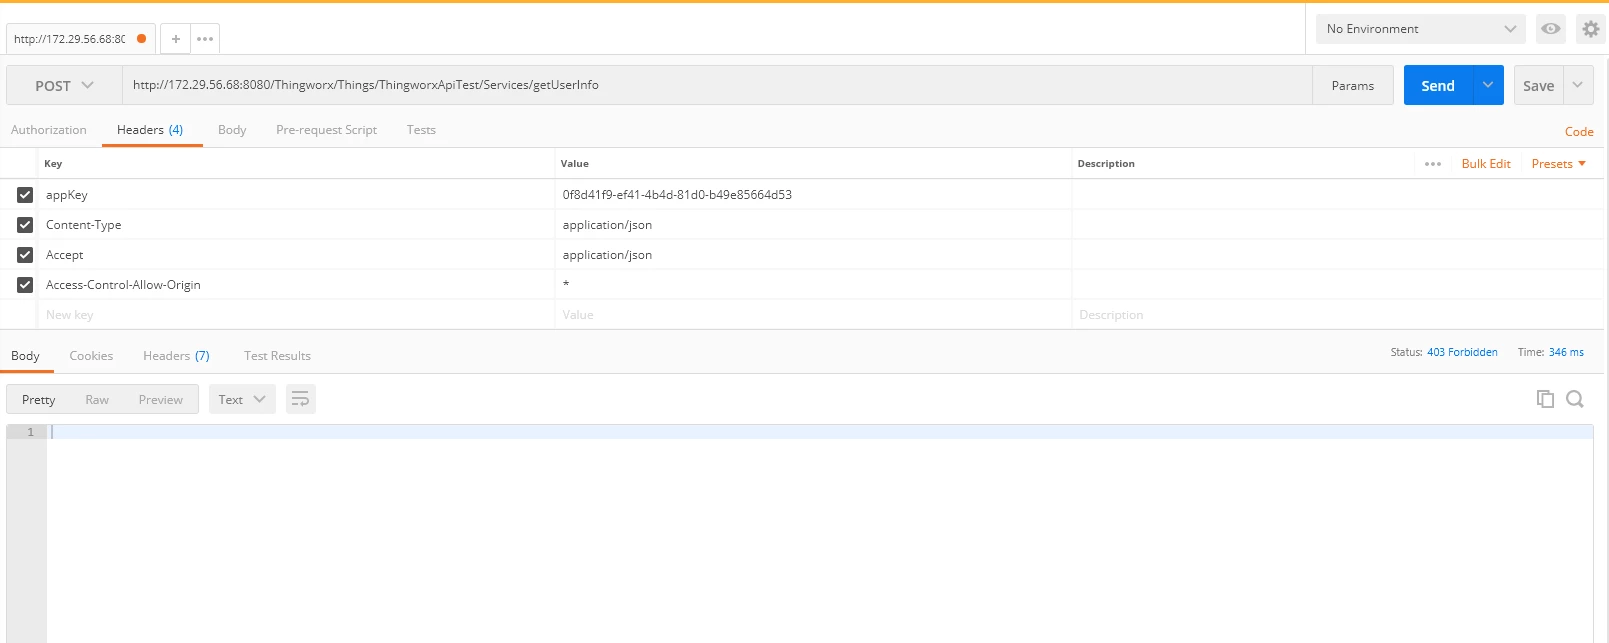Click the environment quick look eye icon
The height and width of the screenshot is (643, 1609).
click(1551, 29)
